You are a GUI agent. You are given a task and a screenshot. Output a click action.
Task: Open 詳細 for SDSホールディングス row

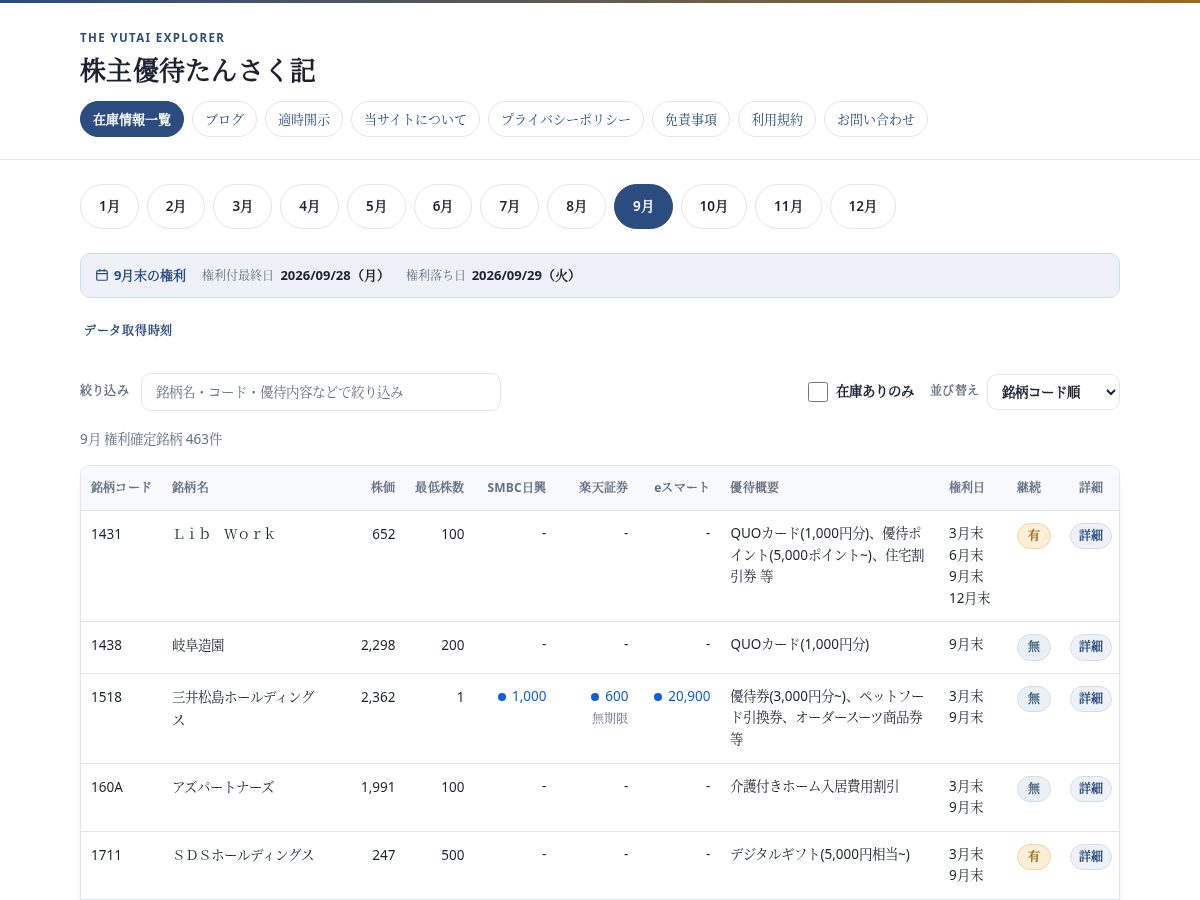click(x=1091, y=857)
